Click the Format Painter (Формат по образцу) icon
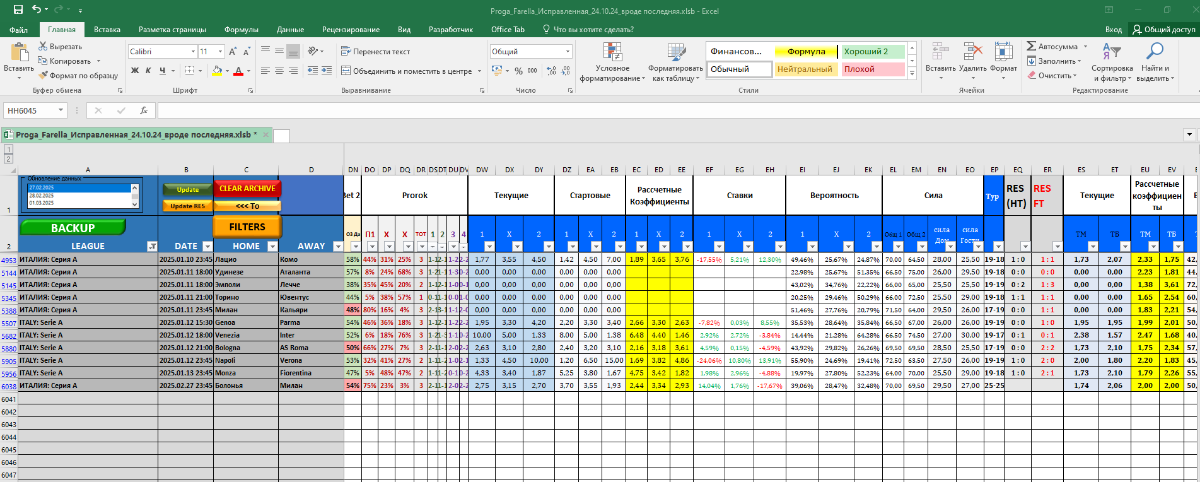The image size is (1200, 482). pos(43,75)
